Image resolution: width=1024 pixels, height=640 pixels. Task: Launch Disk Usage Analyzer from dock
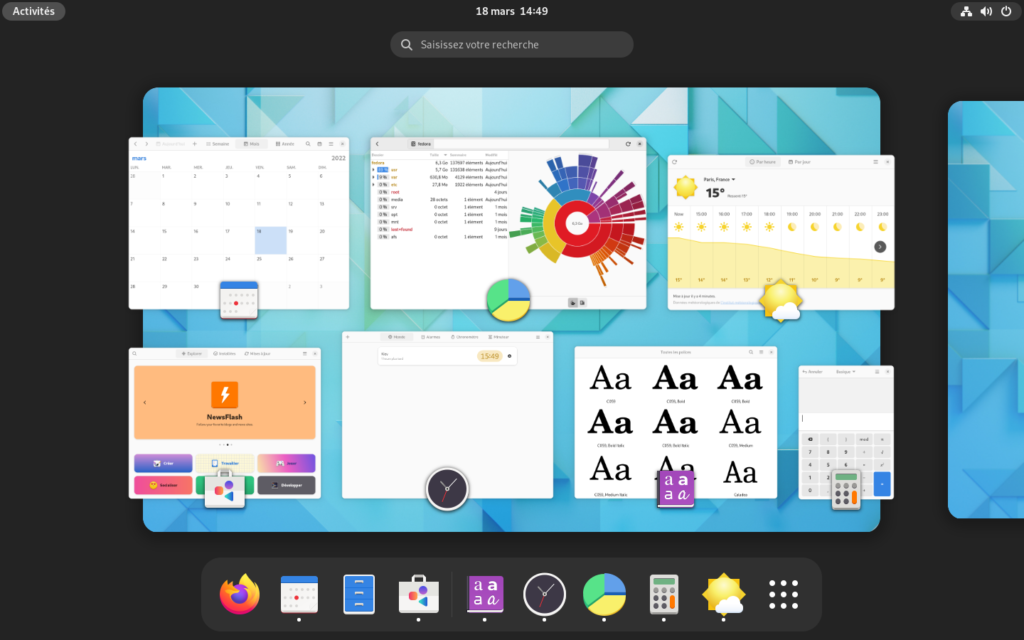click(604, 594)
